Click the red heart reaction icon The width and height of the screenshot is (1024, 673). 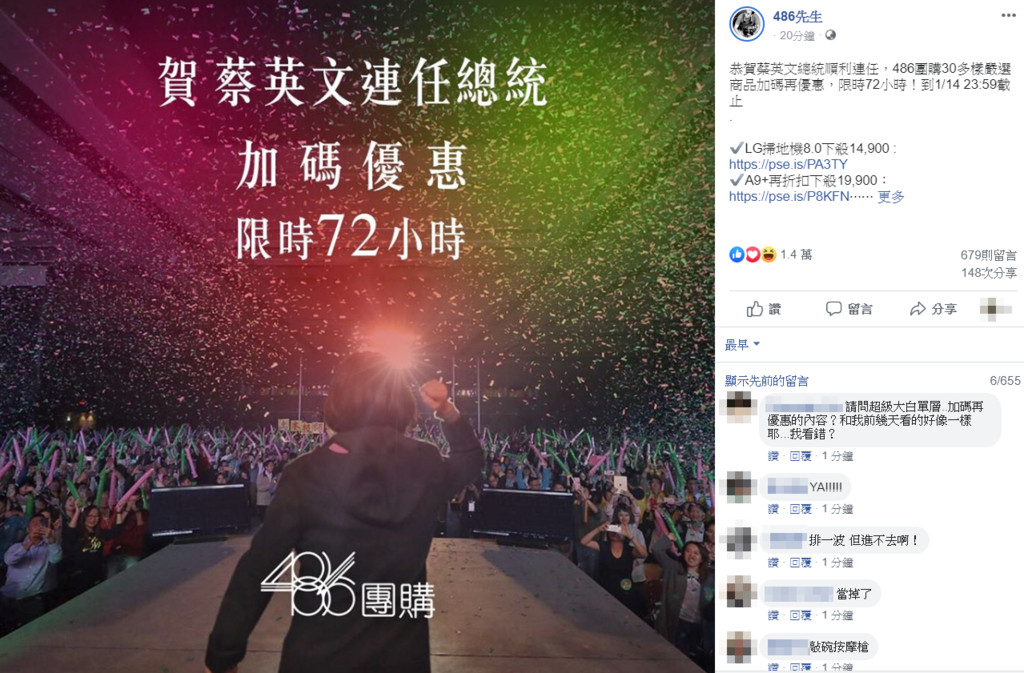pos(752,255)
